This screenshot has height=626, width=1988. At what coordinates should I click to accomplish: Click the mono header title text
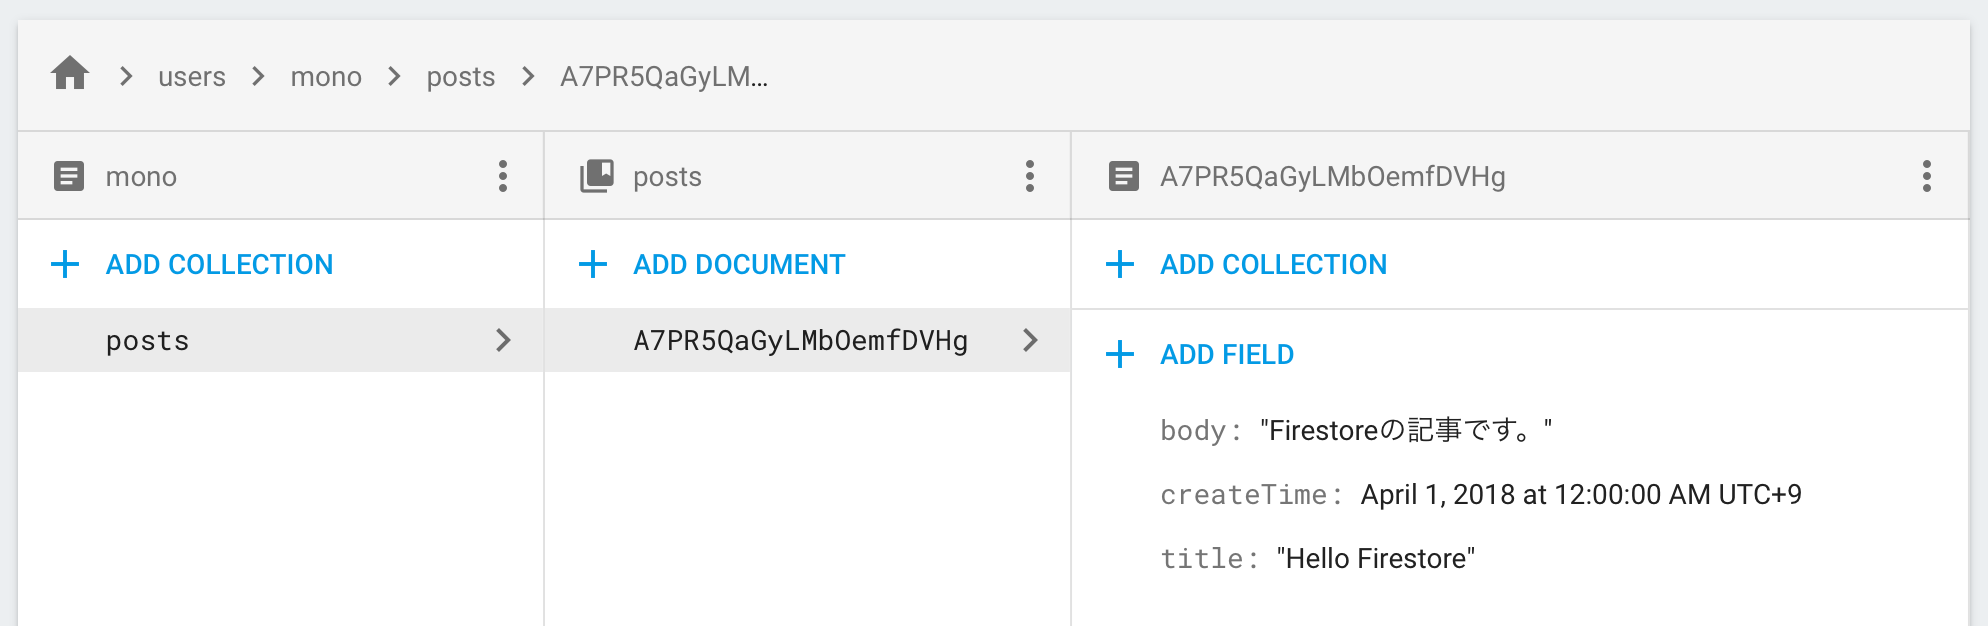[x=141, y=177]
